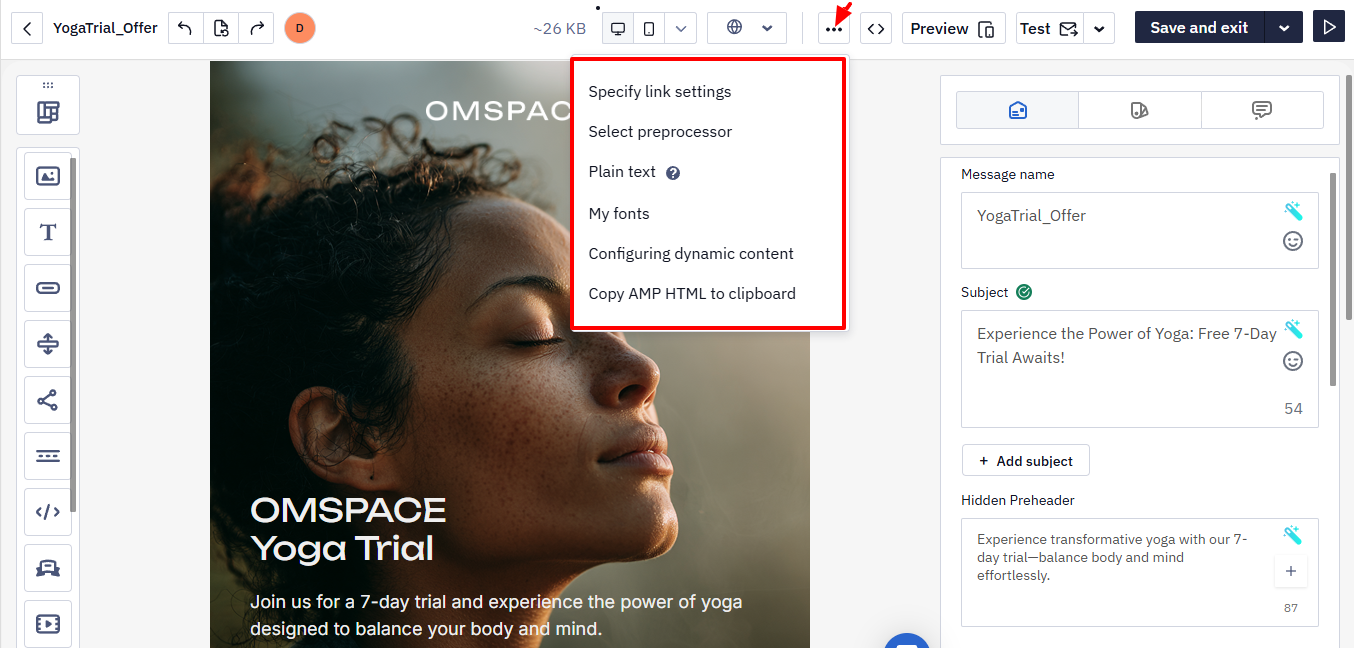The width and height of the screenshot is (1354, 648).
Task: Choose Plain text menu entry
Action: [x=622, y=172]
